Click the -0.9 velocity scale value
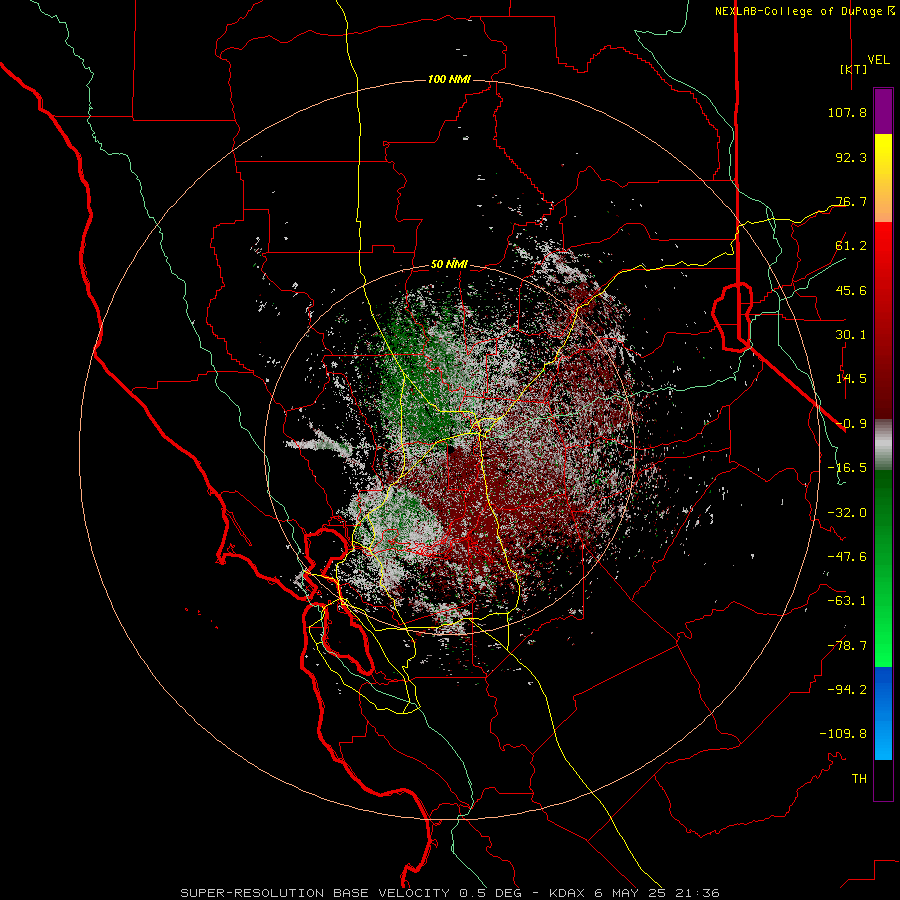Image resolution: width=900 pixels, height=900 pixels. 851,424
